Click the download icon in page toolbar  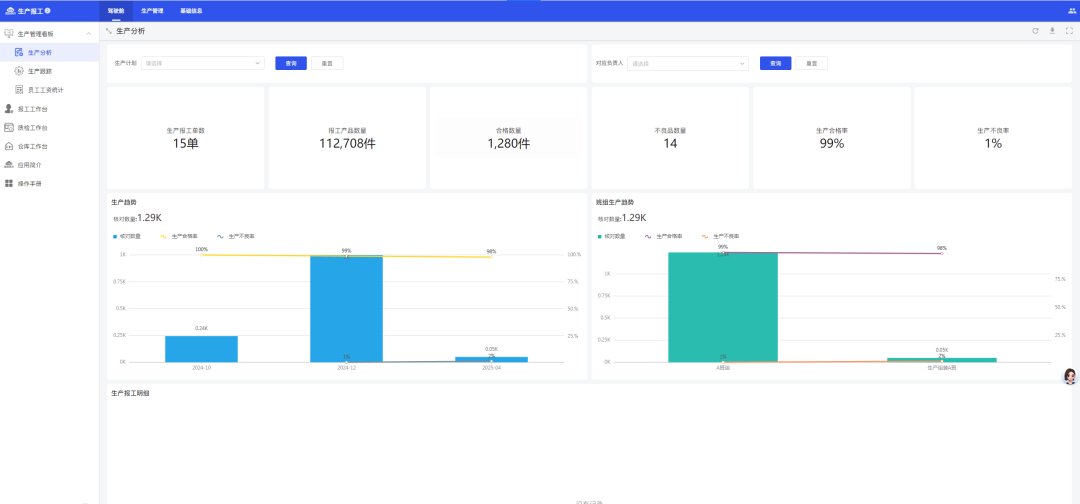click(1052, 31)
